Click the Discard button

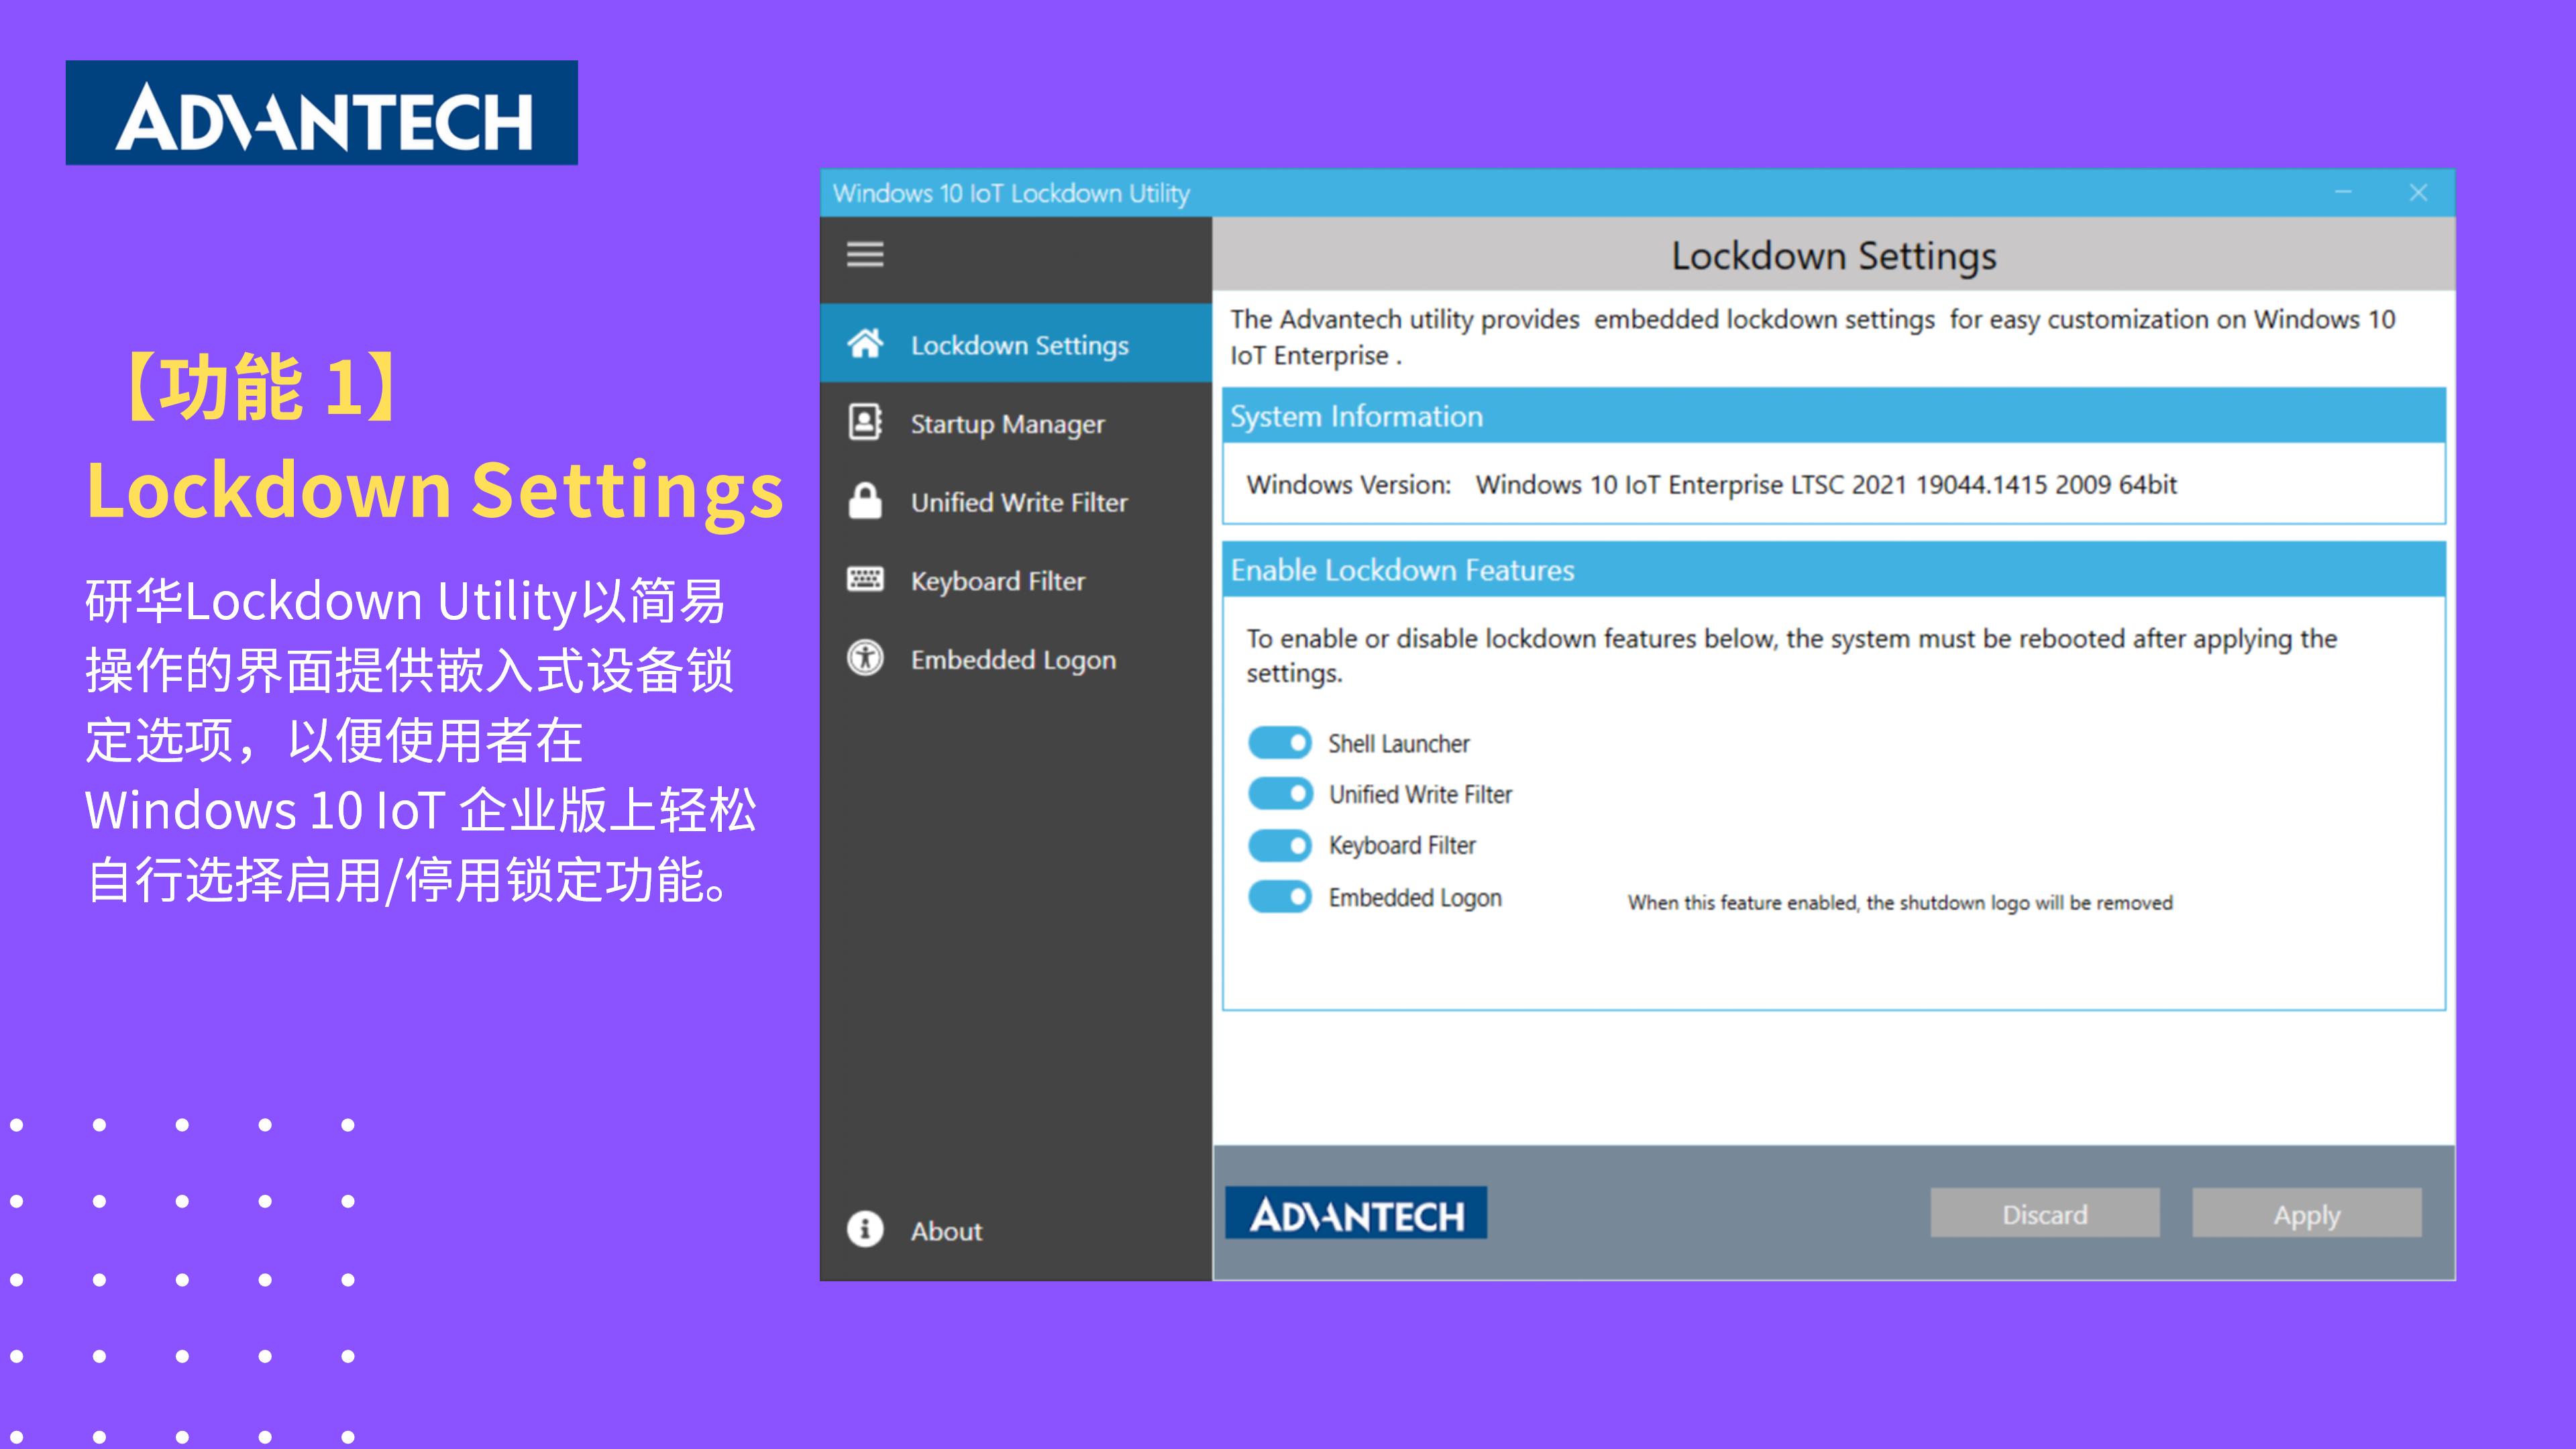click(x=2045, y=1214)
